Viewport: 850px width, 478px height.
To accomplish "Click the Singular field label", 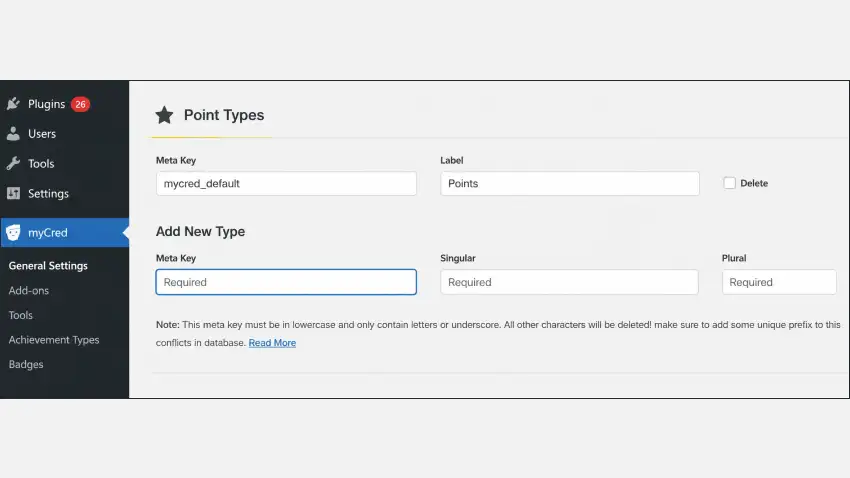I will point(458,258).
